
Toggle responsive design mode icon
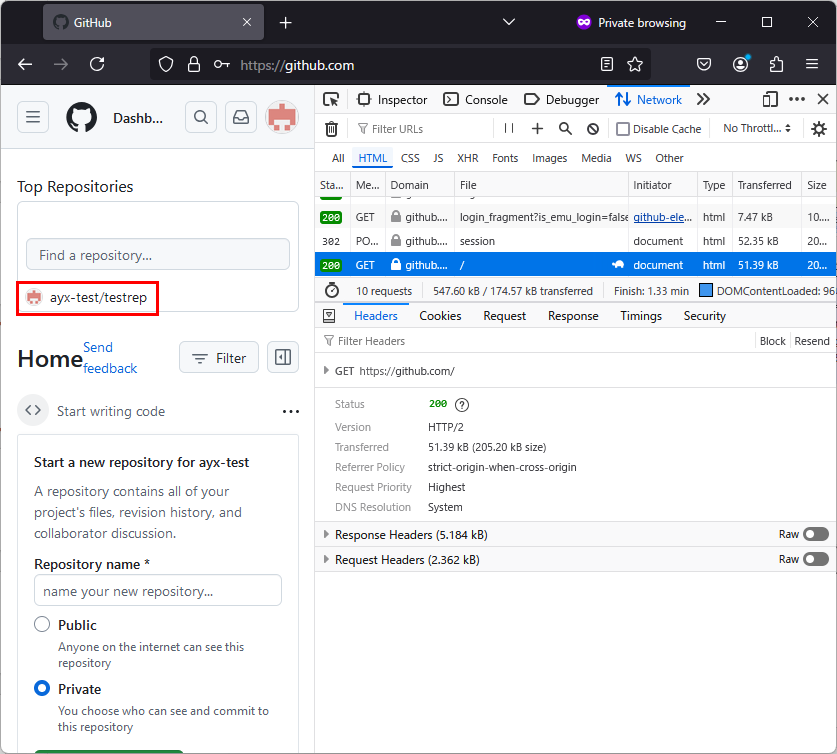coord(770,99)
